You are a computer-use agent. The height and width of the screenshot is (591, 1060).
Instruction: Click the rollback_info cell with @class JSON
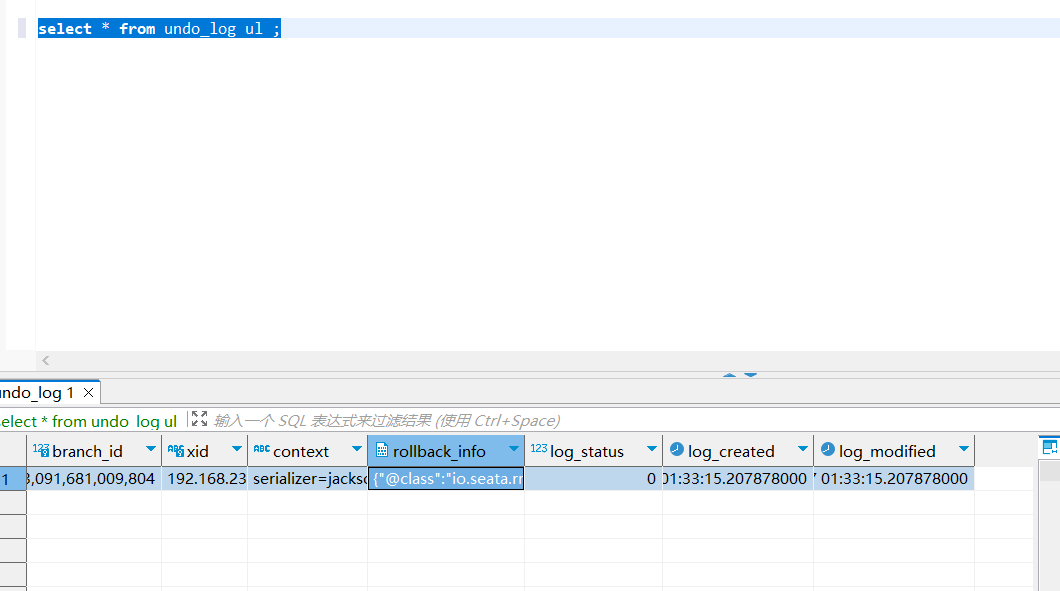point(446,479)
